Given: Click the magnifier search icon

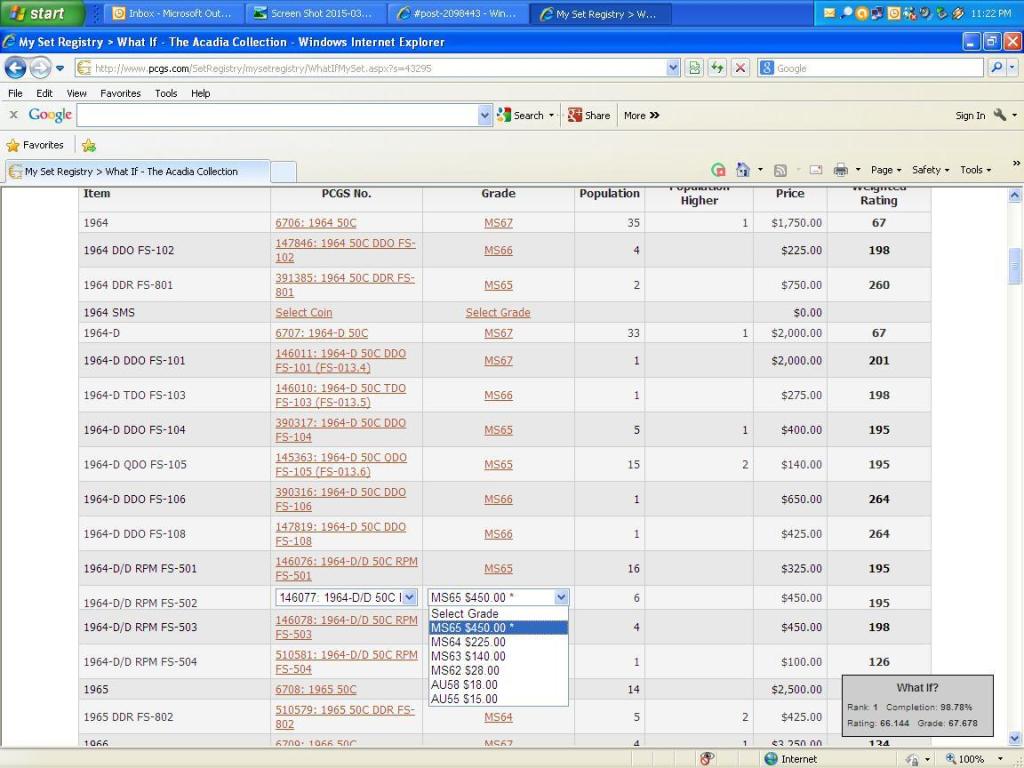Looking at the screenshot, I should [997, 68].
